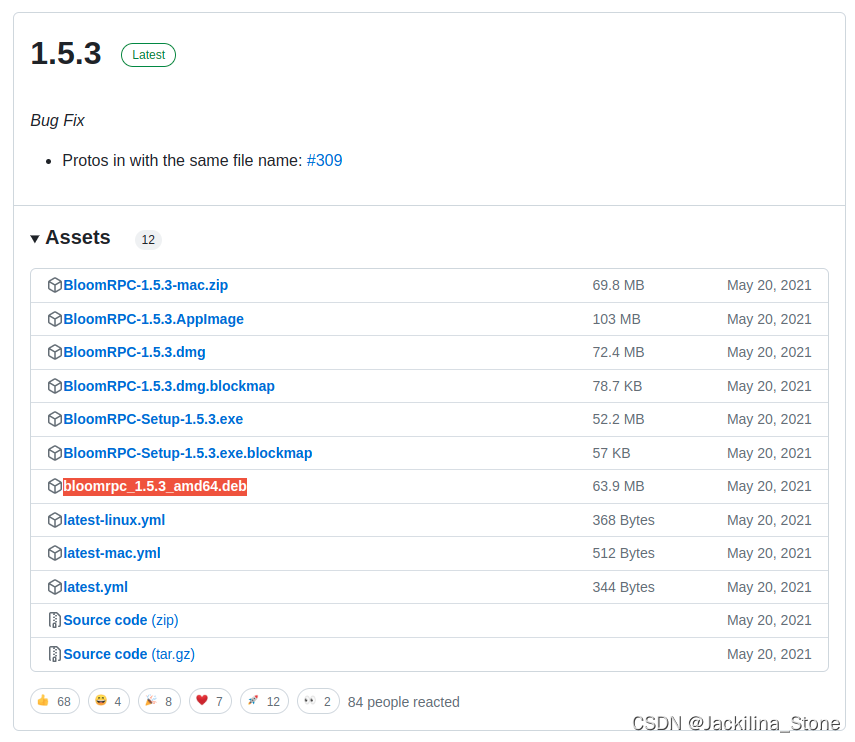The height and width of the screenshot is (742, 855).
Task: Click the 57 KB size value
Action: [x=611, y=453]
